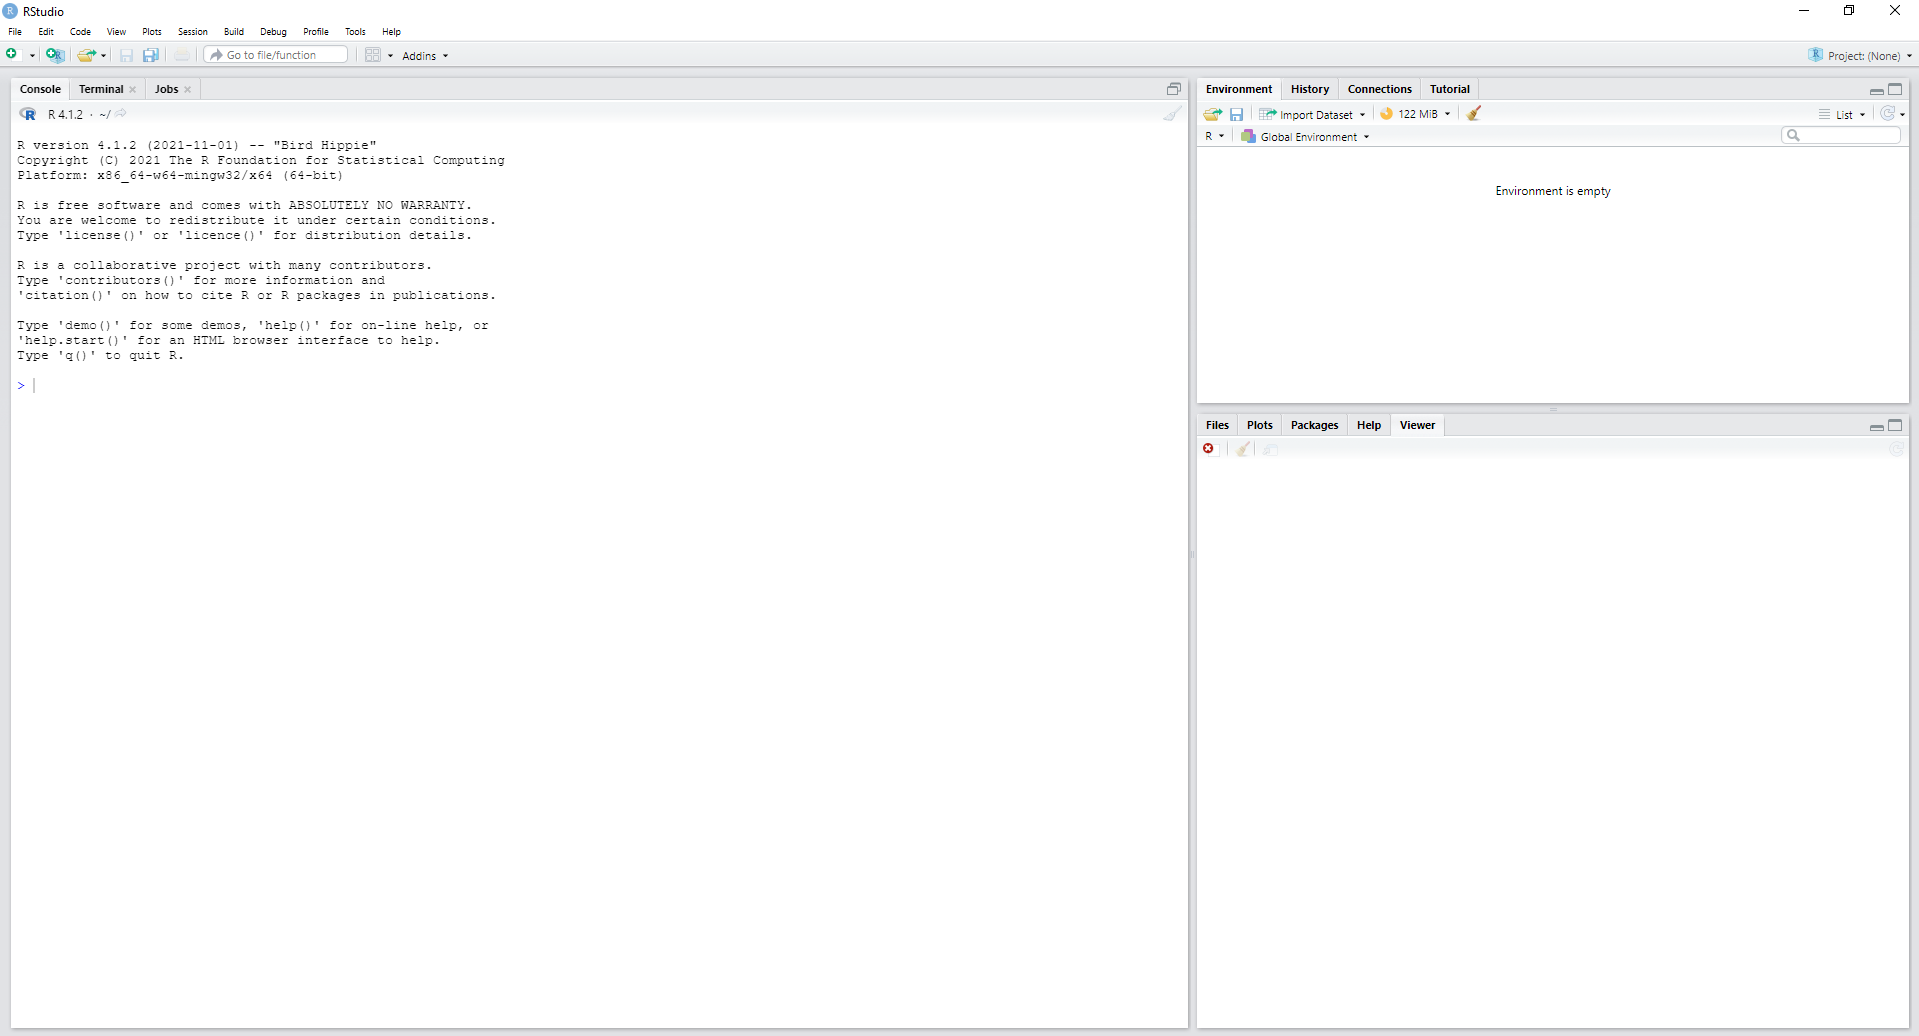Click Import Dataset button
Screen dimensions: 1919x1036
pyautogui.click(x=1314, y=115)
